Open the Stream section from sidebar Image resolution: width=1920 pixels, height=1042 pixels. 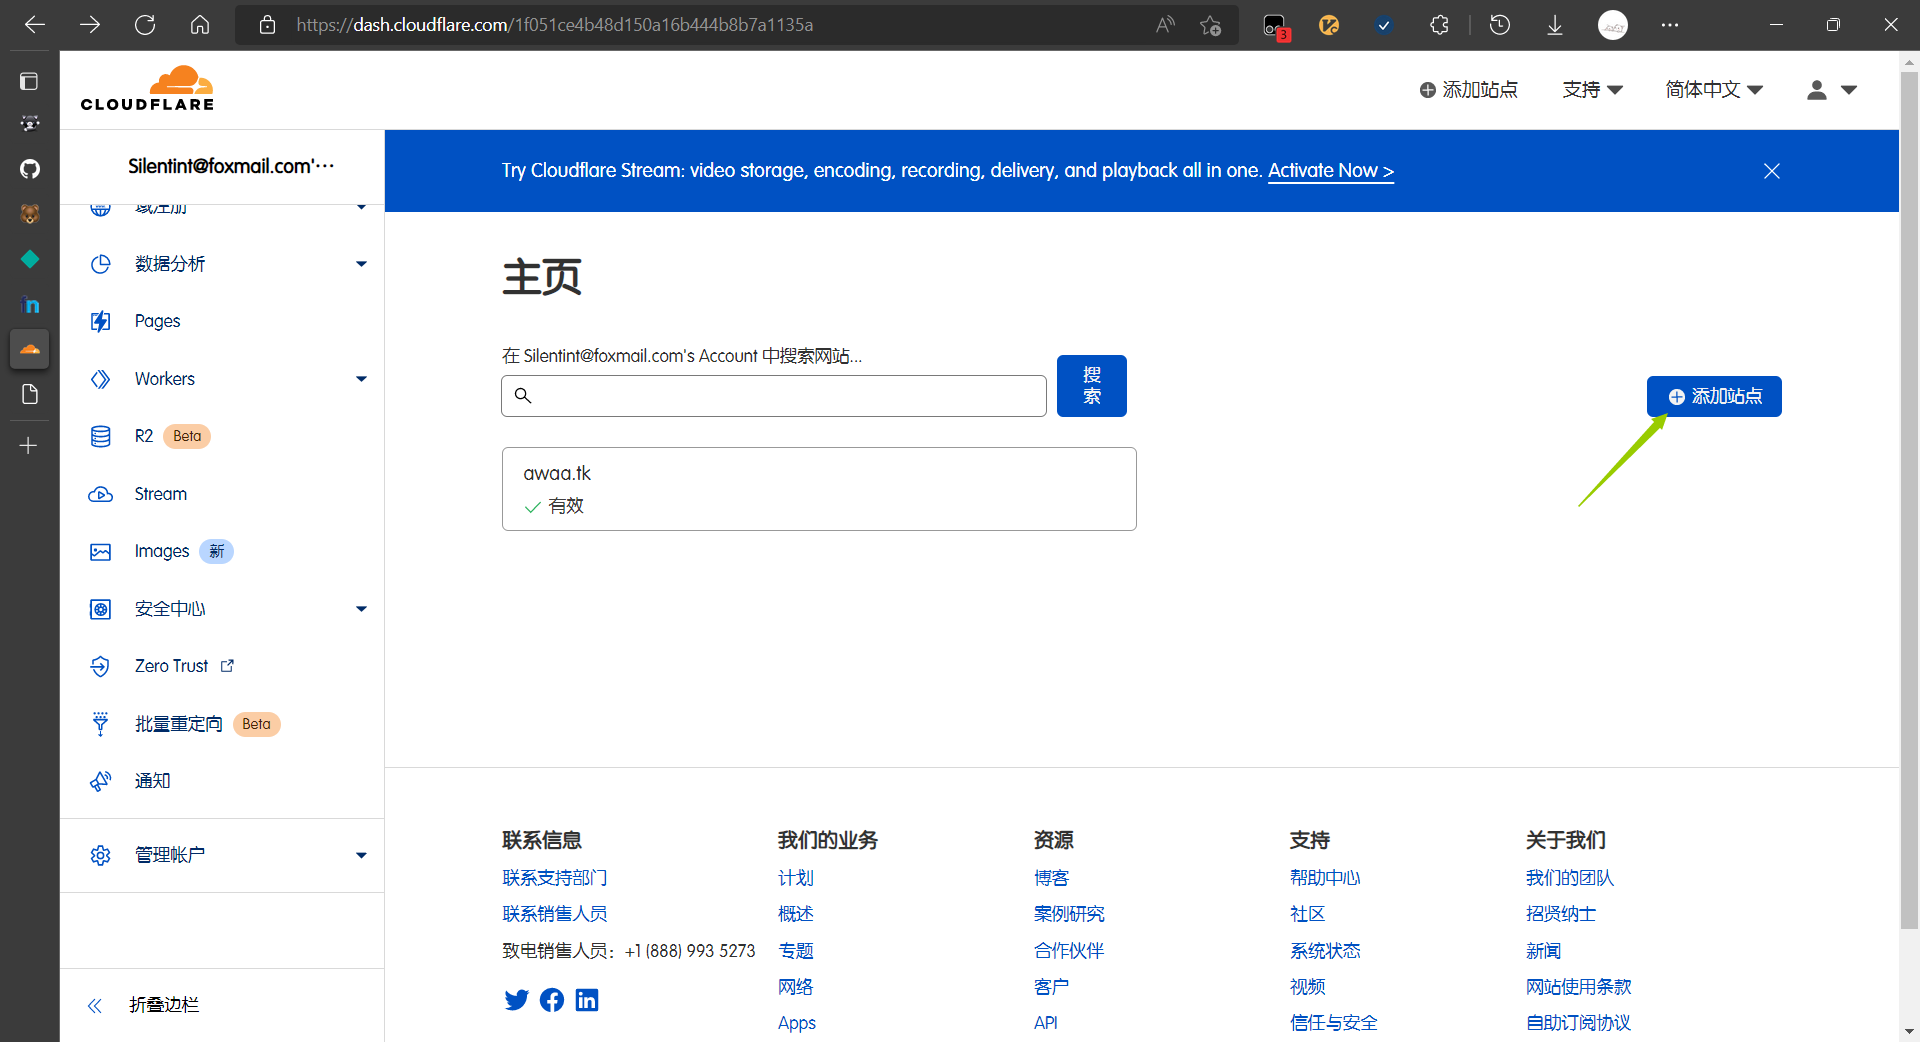click(160, 493)
